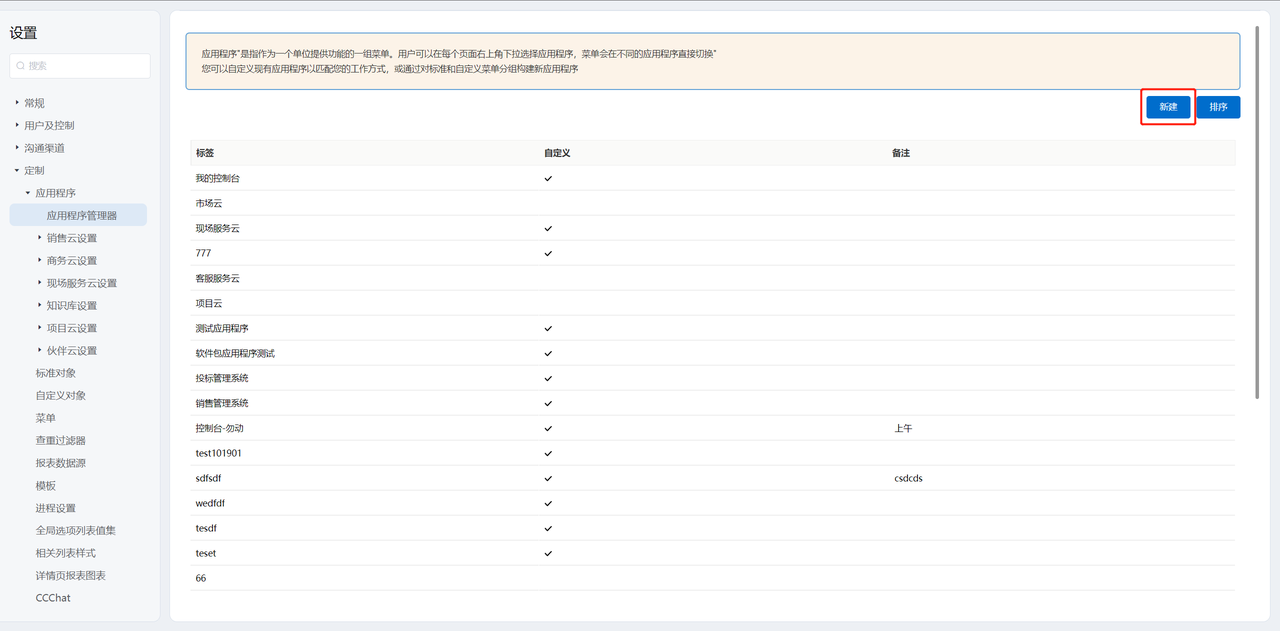Click the checkmark in 我的控制台 row

(548, 178)
